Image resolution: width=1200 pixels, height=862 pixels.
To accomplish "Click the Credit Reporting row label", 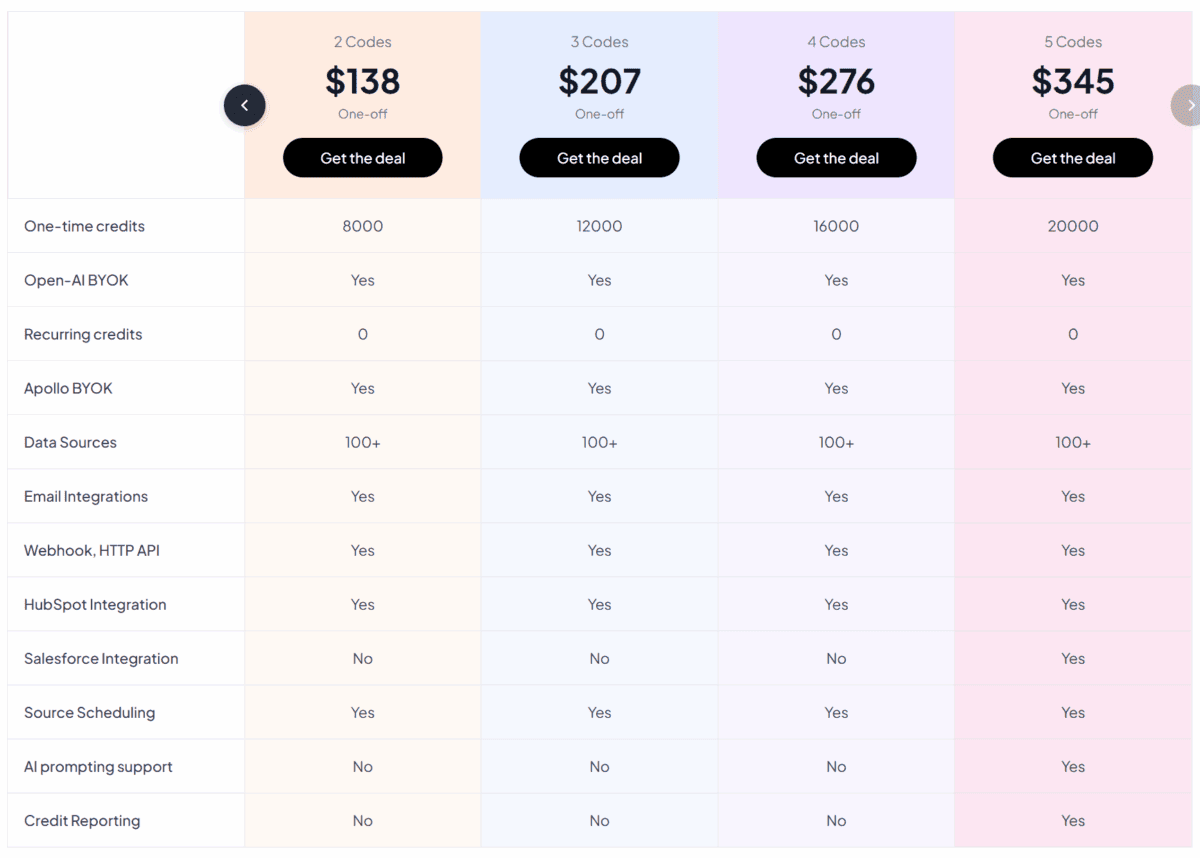I will click(82, 821).
